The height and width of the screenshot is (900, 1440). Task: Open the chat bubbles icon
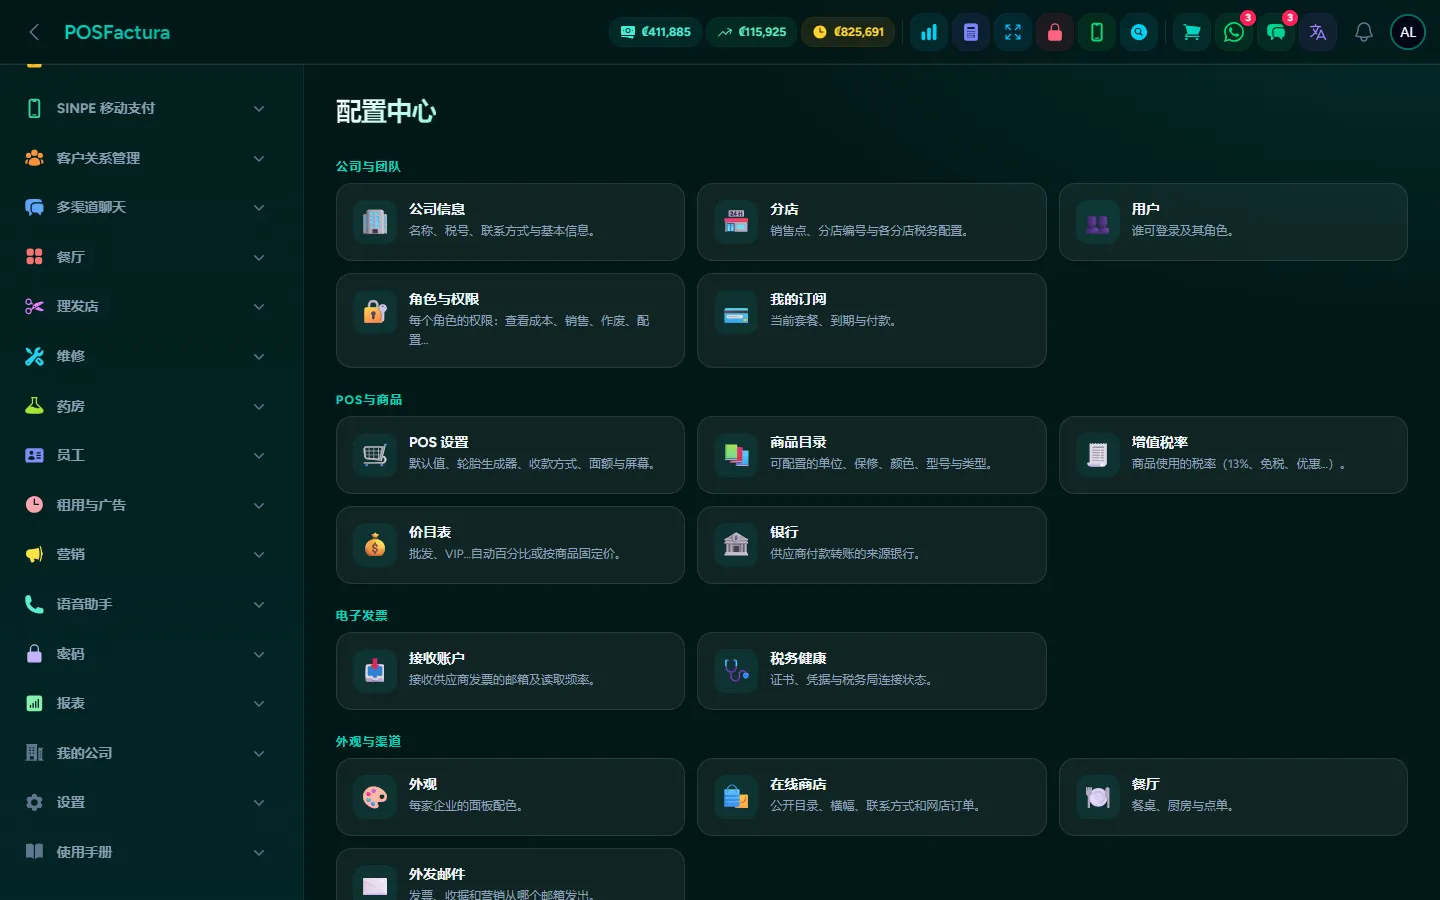(1276, 32)
